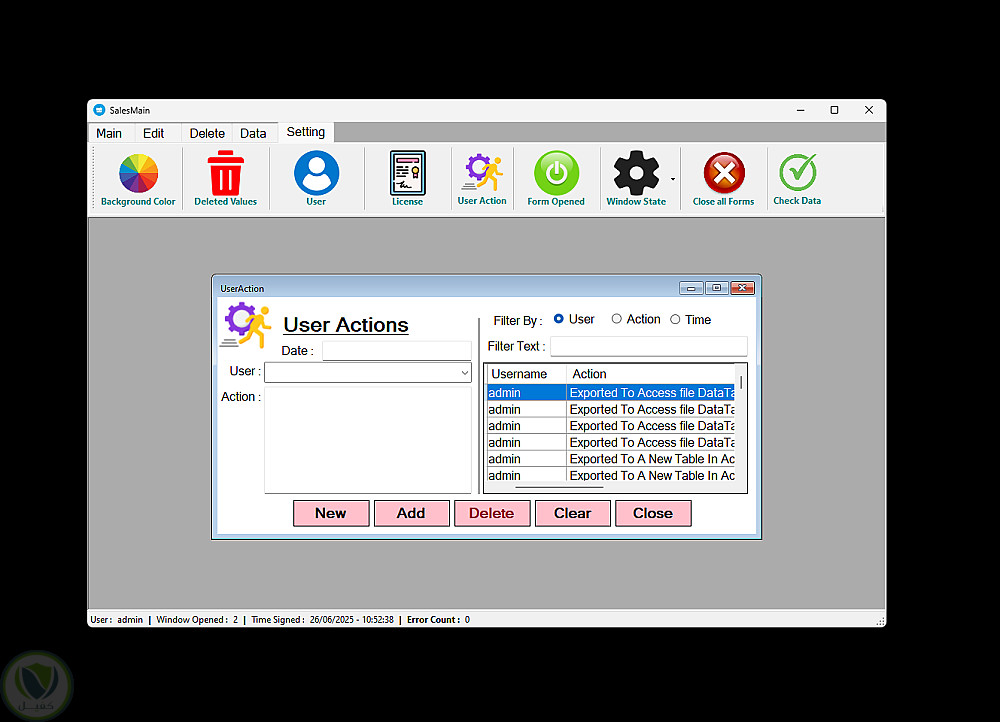1000x722 pixels.
Task: Click the Action text area
Action: (368, 440)
